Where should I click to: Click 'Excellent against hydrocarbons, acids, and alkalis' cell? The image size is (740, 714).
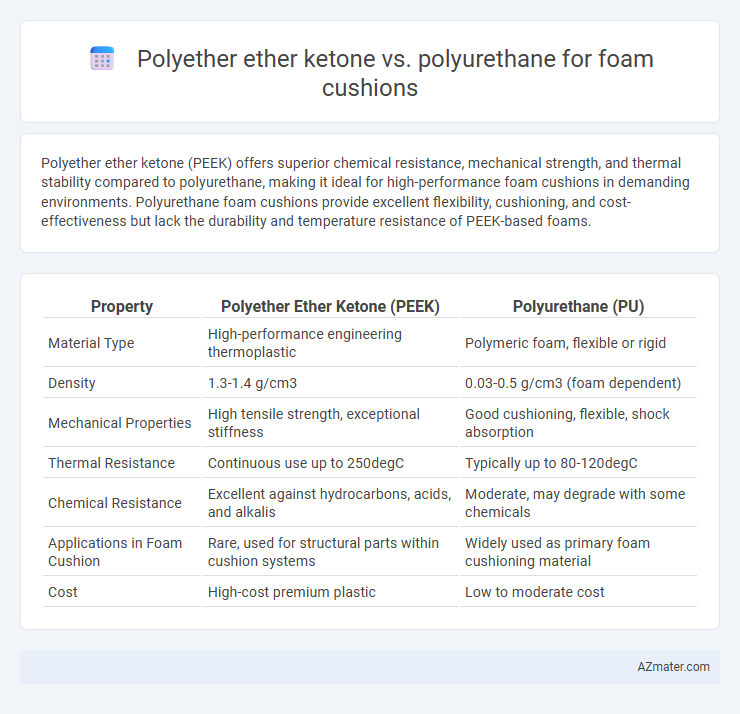(330, 503)
